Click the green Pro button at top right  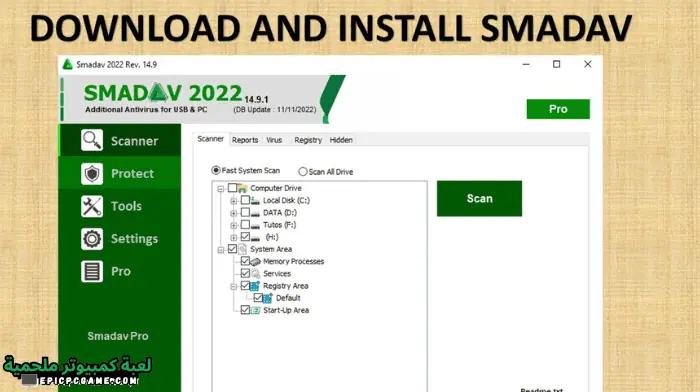pos(558,109)
